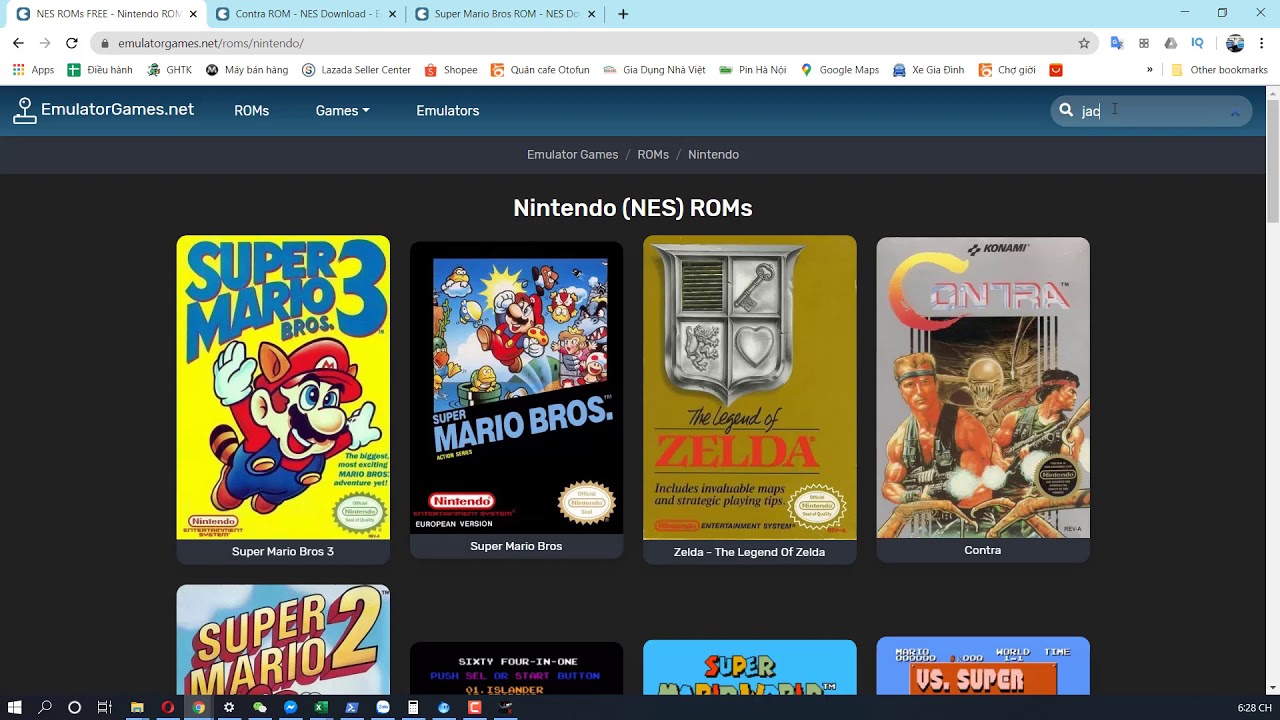Open the GHTK bookmark

(x=169, y=70)
